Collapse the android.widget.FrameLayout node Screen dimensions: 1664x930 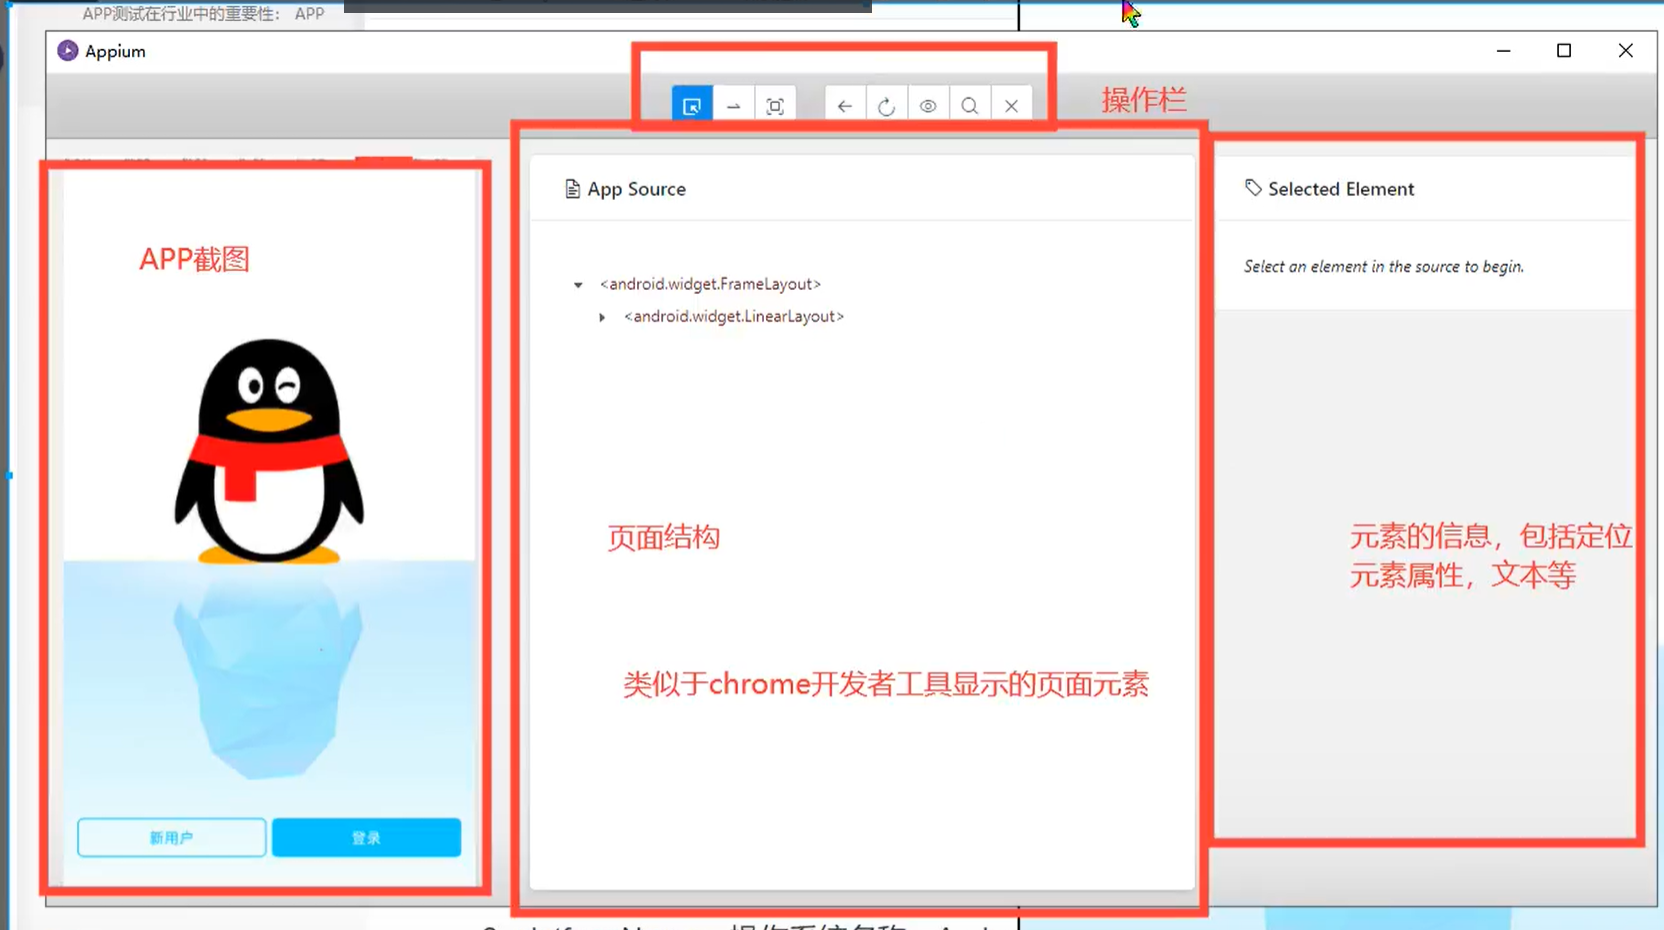click(578, 285)
